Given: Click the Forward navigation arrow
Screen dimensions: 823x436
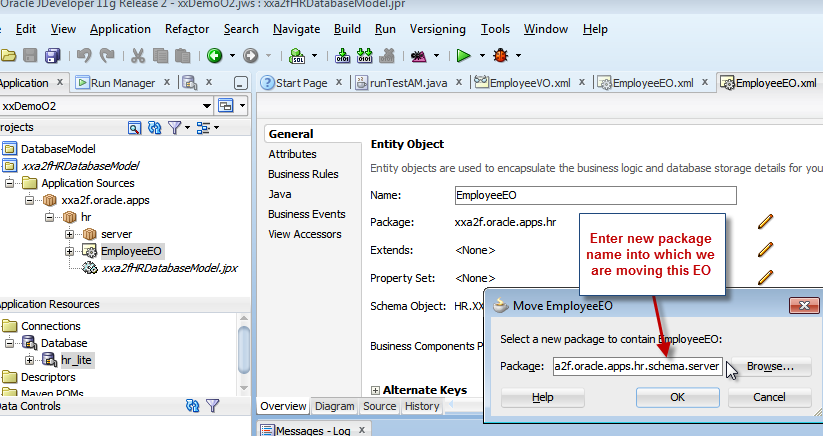Looking at the screenshot, I should click(250, 55).
